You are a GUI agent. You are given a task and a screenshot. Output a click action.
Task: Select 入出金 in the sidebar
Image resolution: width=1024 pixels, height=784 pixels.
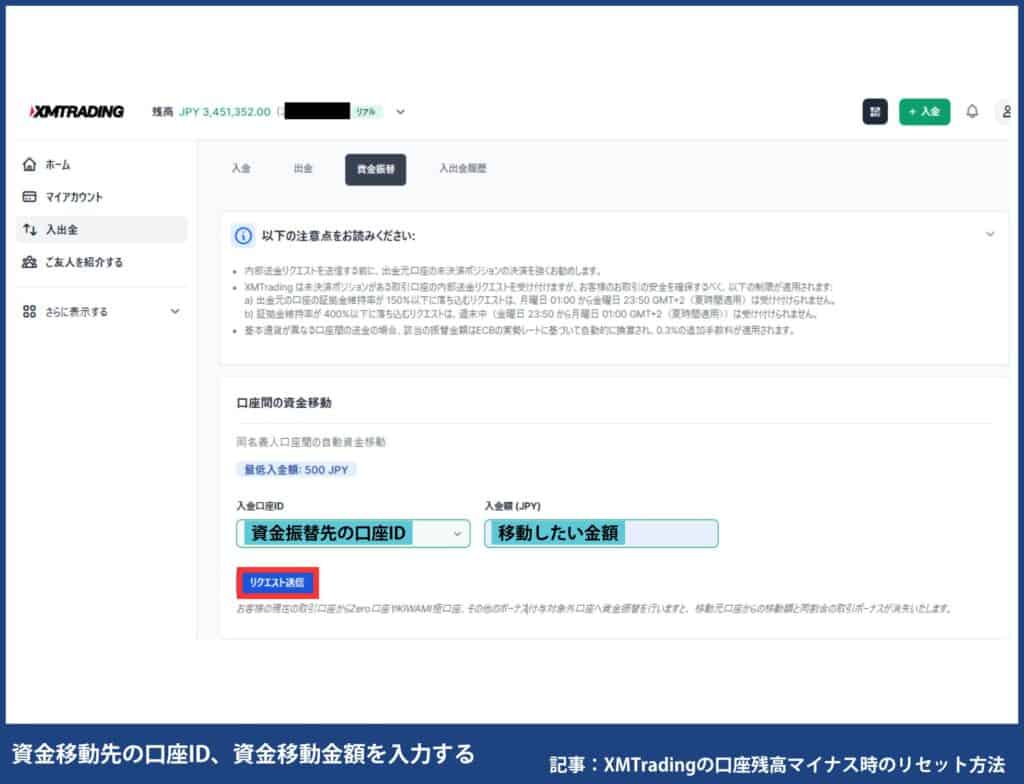[x=101, y=229]
